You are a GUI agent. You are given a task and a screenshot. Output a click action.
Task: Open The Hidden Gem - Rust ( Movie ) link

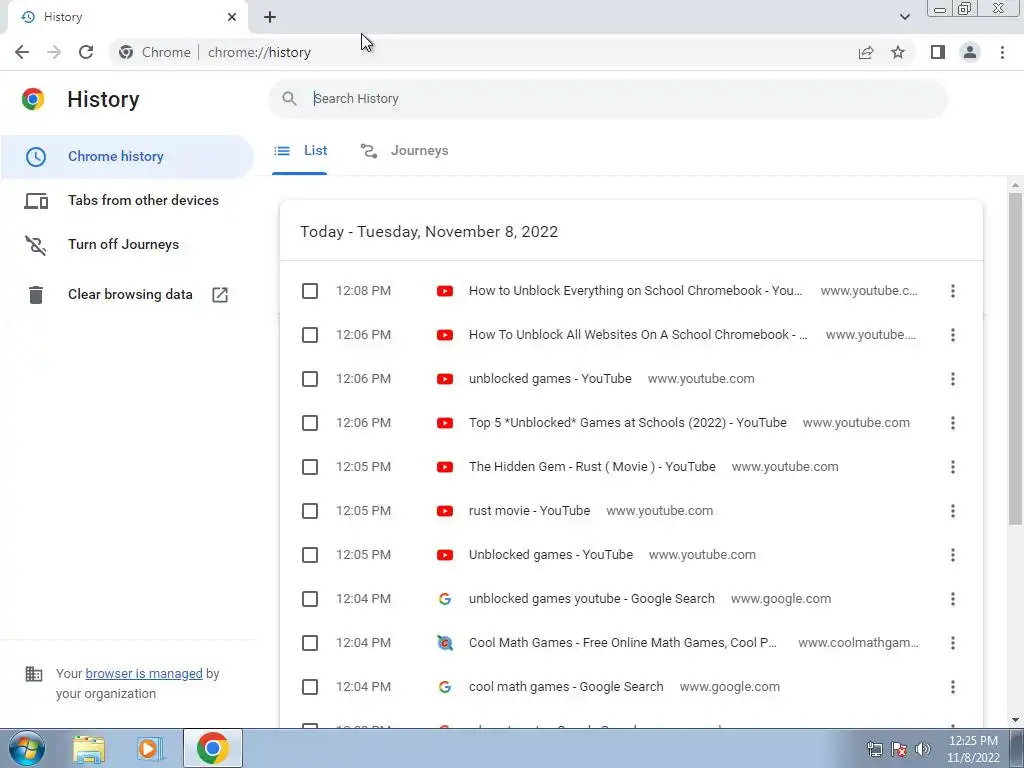click(592, 467)
